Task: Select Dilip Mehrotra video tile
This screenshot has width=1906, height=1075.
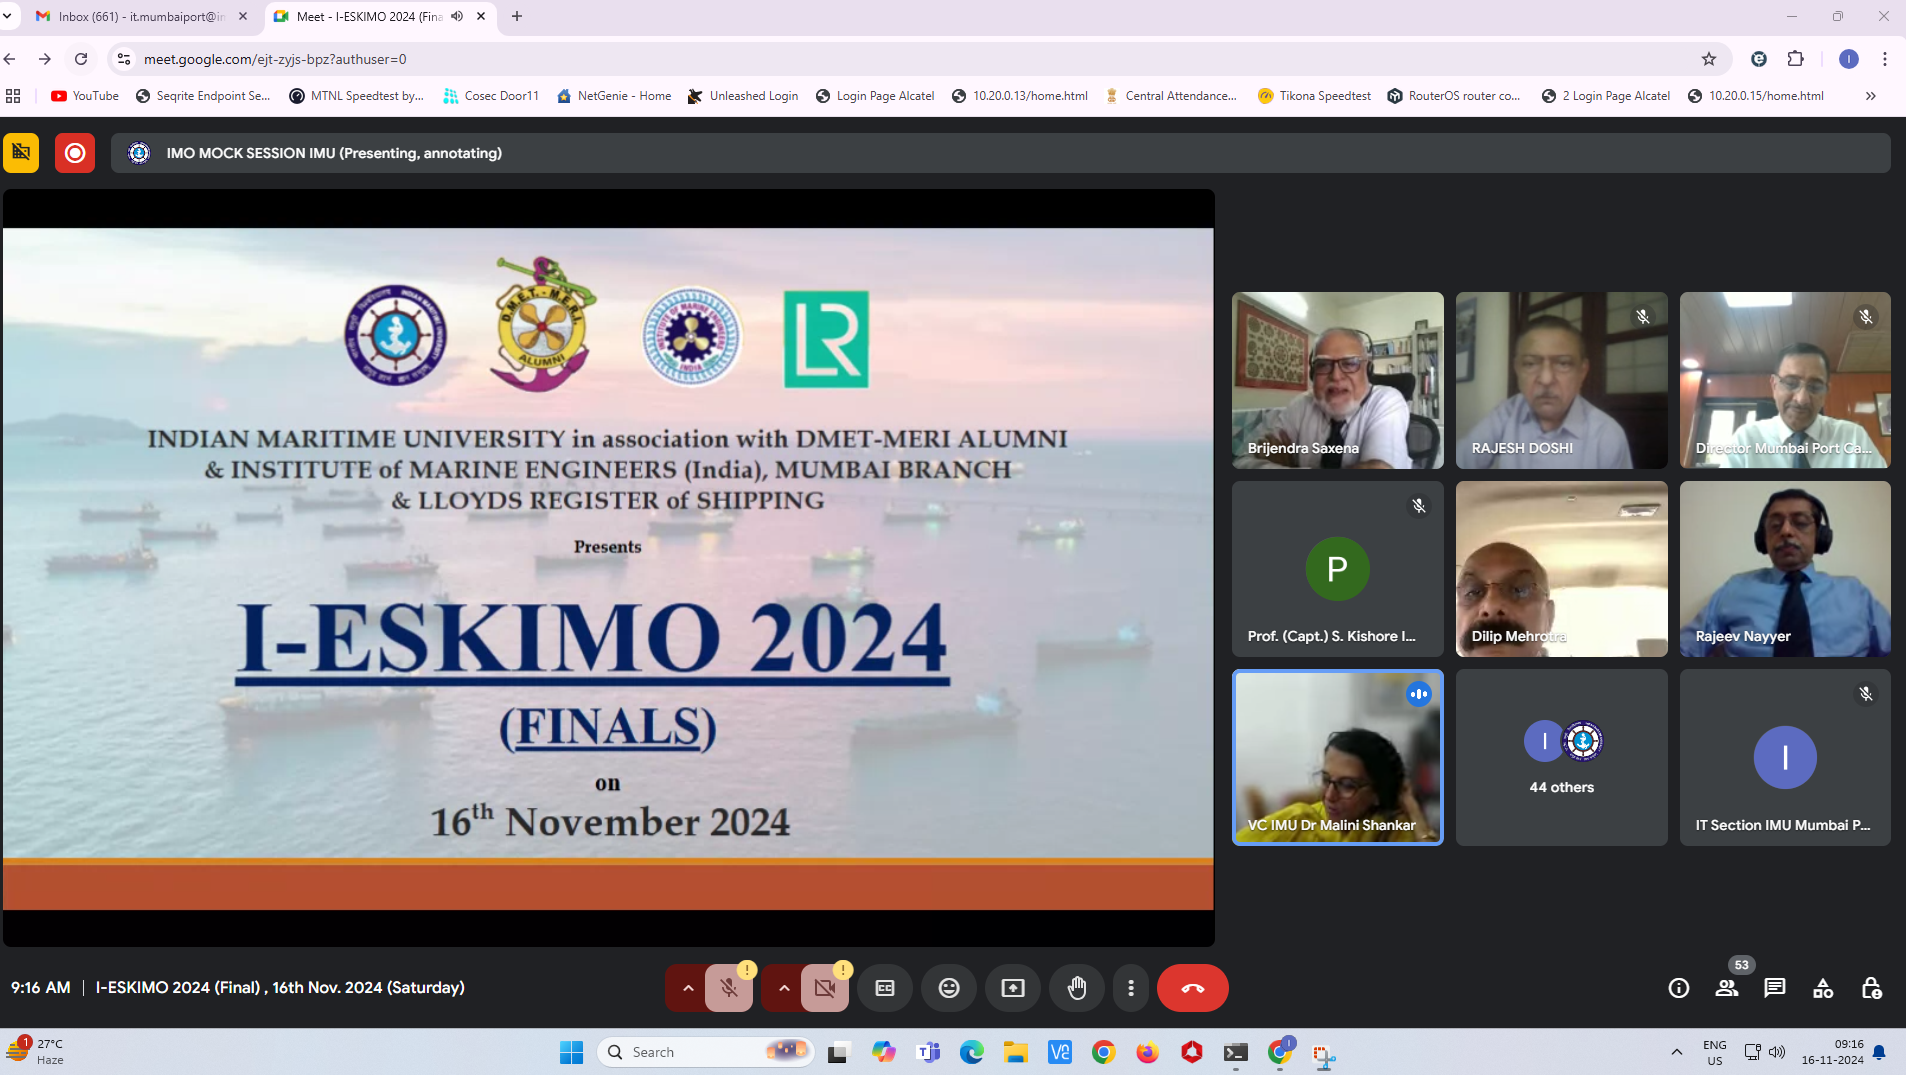Action: 1562,569
